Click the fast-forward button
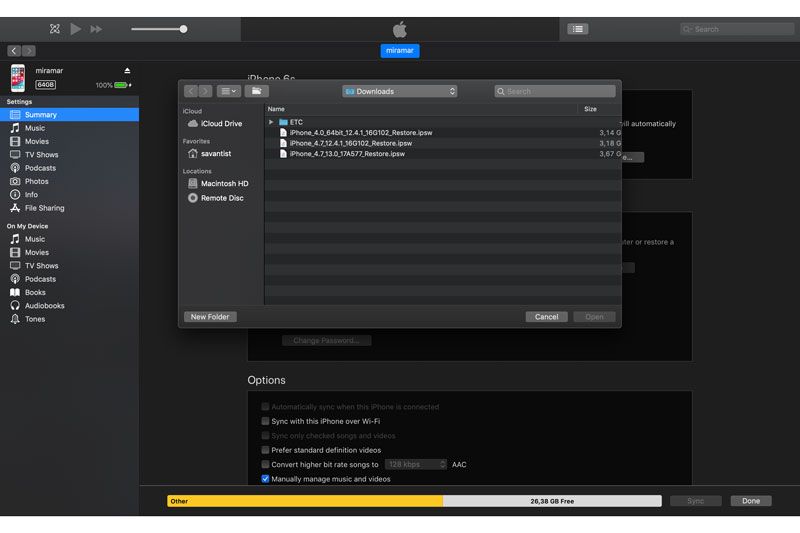 coord(96,29)
